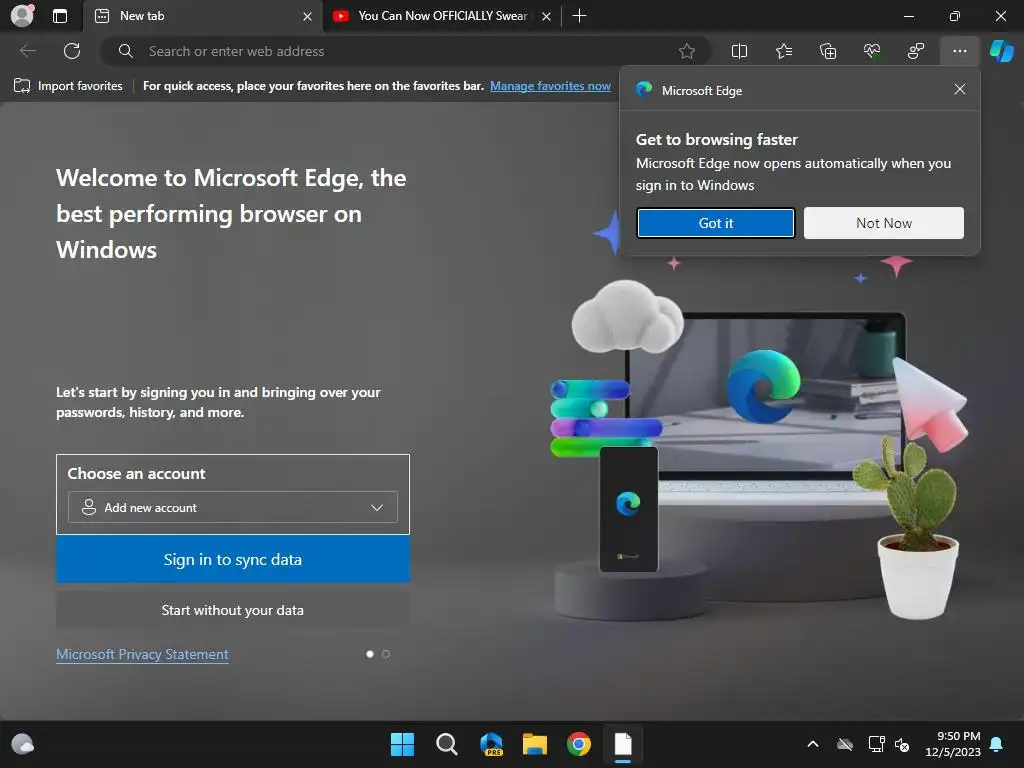
Task: Open the profile avatar menu
Action: [x=22, y=16]
